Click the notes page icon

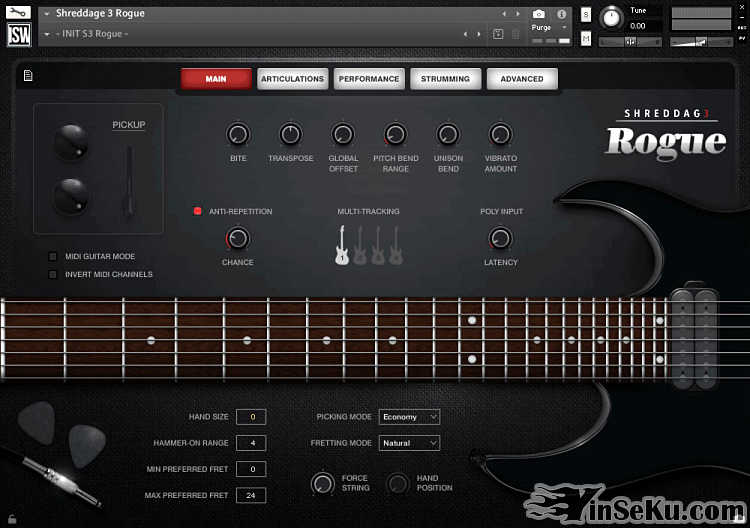pos(28,75)
